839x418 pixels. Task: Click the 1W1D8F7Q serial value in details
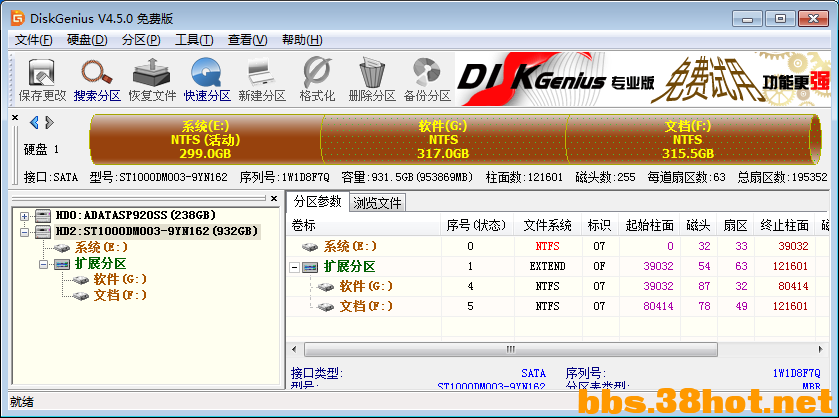pos(797,374)
